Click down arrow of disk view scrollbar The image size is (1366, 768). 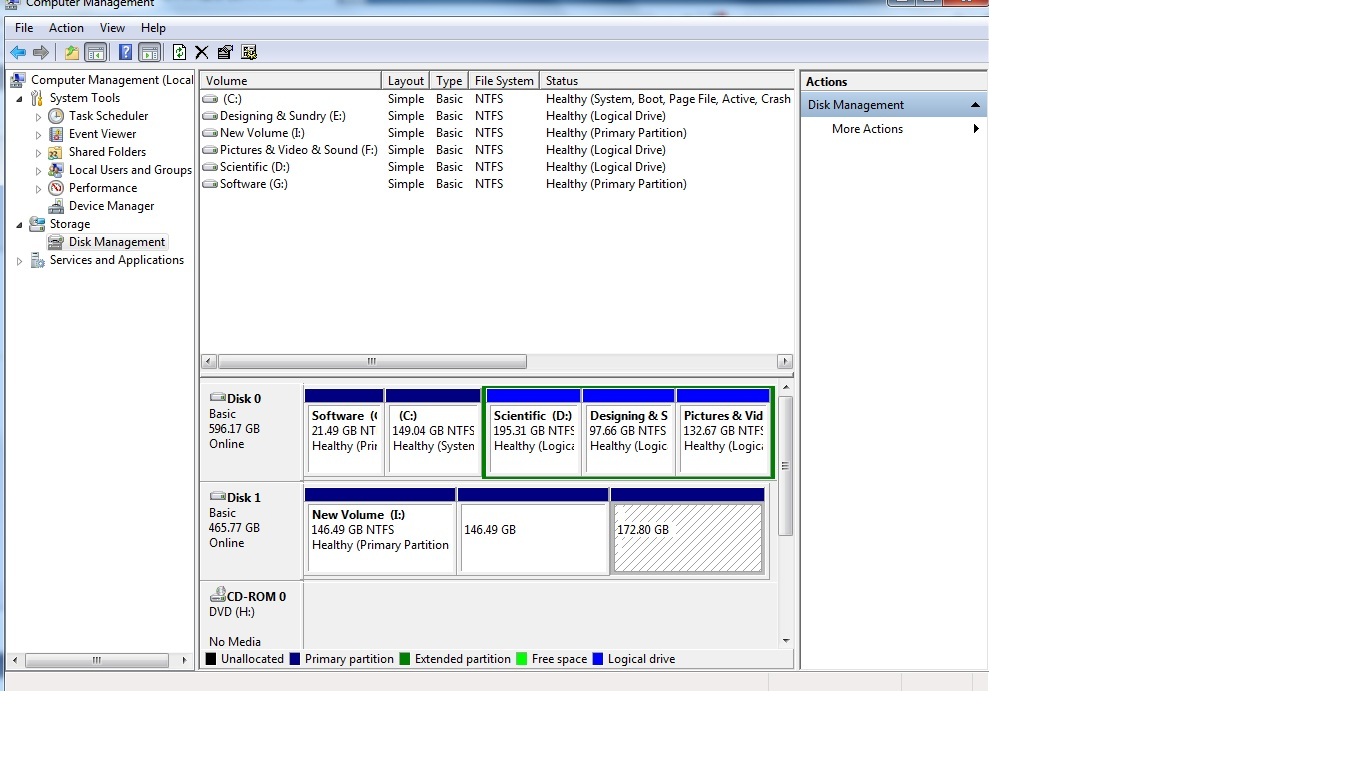point(786,641)
